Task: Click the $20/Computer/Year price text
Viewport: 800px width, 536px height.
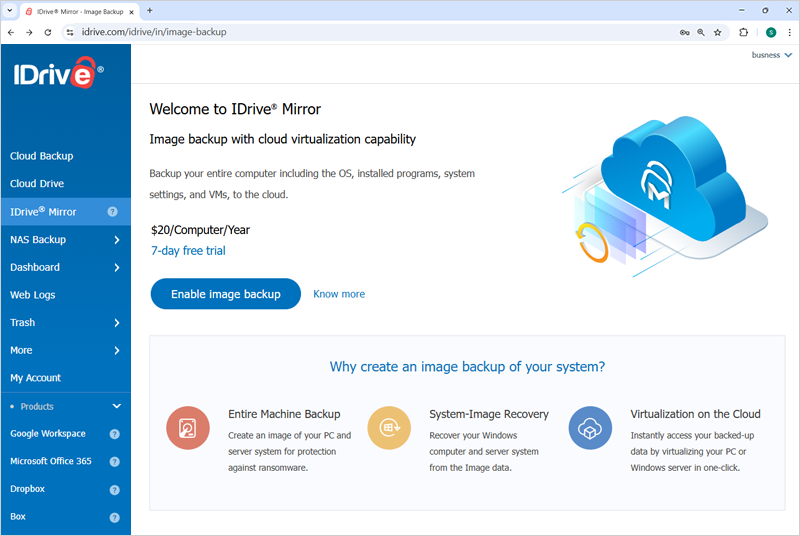Action: pyautogui.click(x=201, y=230)
